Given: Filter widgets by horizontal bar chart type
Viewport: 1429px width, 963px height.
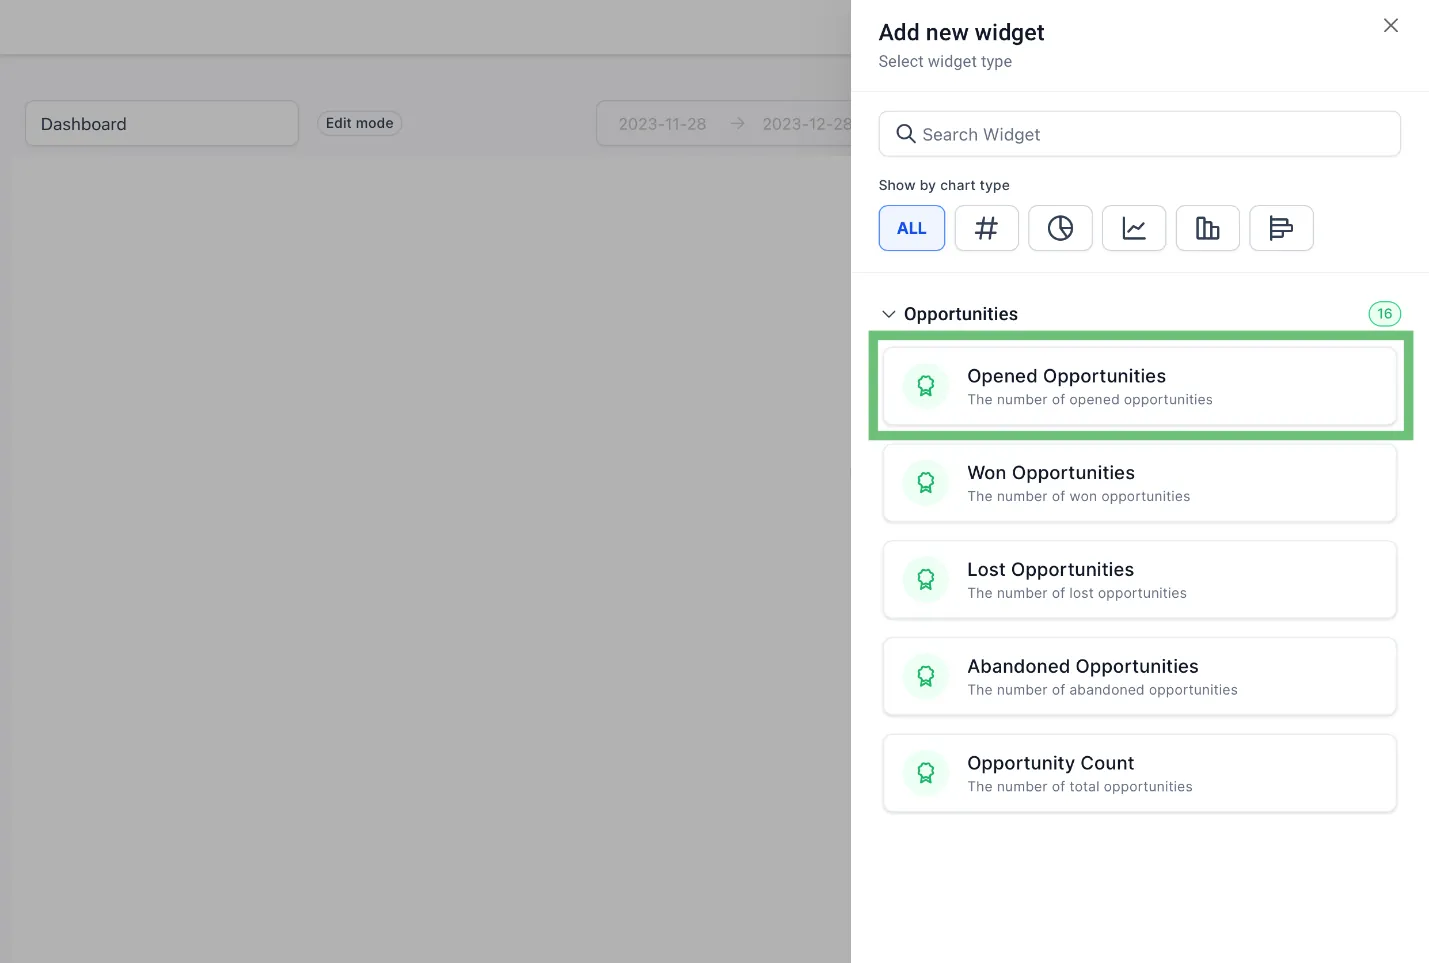Looking at the screenshot, I should (x=1281, y=228).
